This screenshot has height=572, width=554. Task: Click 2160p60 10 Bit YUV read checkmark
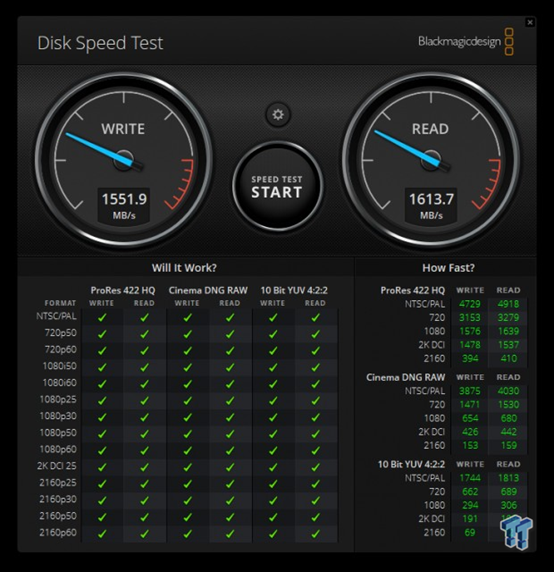tap(315, 534)
